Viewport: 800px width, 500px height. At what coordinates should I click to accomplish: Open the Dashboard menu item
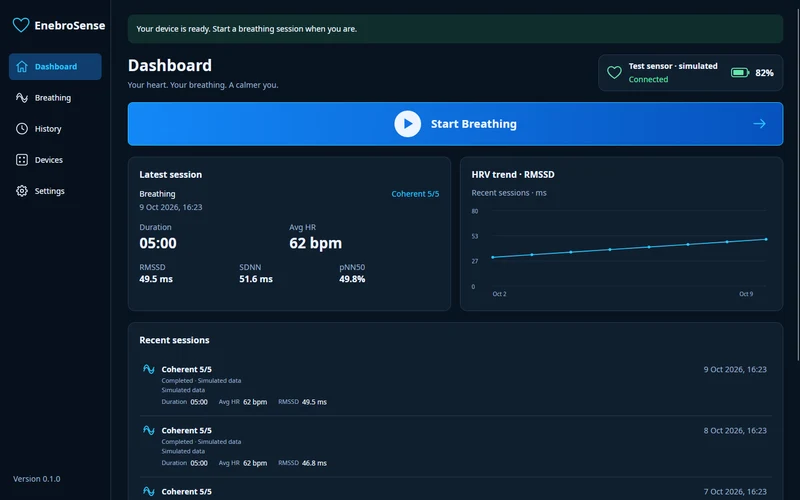point(55,66)
